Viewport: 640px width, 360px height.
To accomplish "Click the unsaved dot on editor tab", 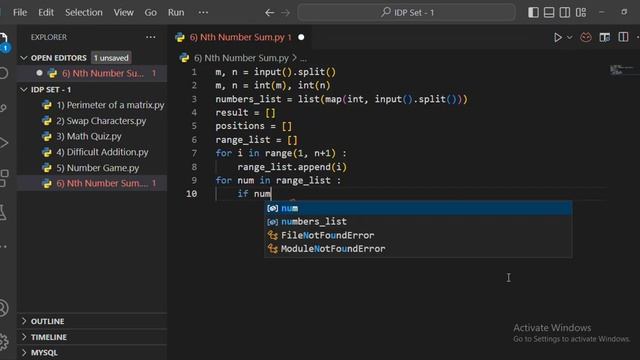I will [x=301, y=37].
